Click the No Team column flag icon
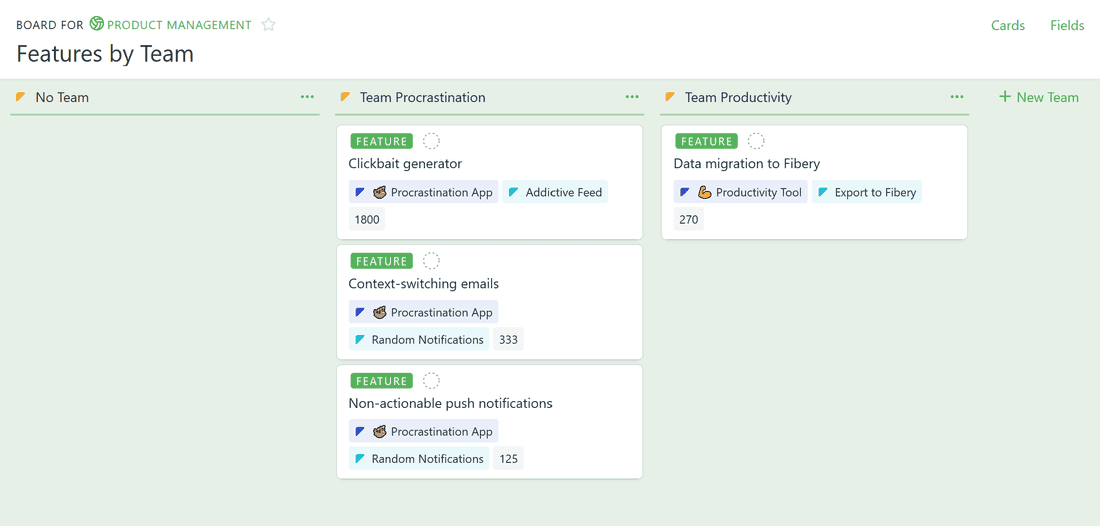This screenshot has height=526, width=1100. tap(20, 97)
